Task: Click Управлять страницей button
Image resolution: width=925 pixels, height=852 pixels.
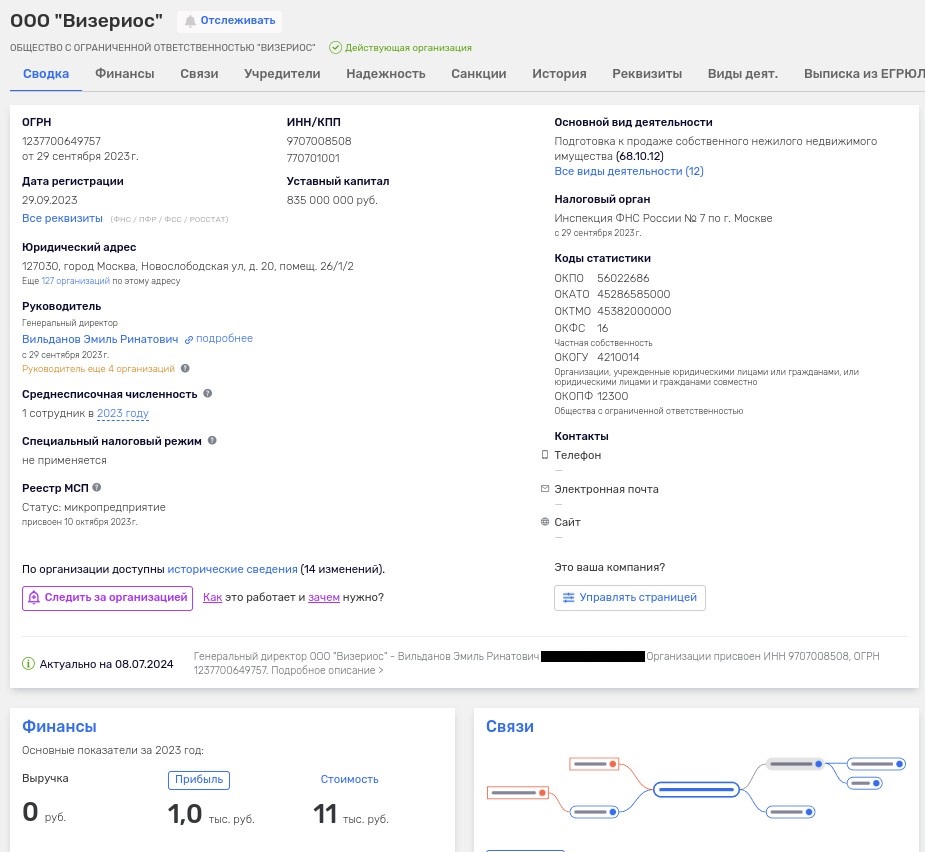Action: 629,598
